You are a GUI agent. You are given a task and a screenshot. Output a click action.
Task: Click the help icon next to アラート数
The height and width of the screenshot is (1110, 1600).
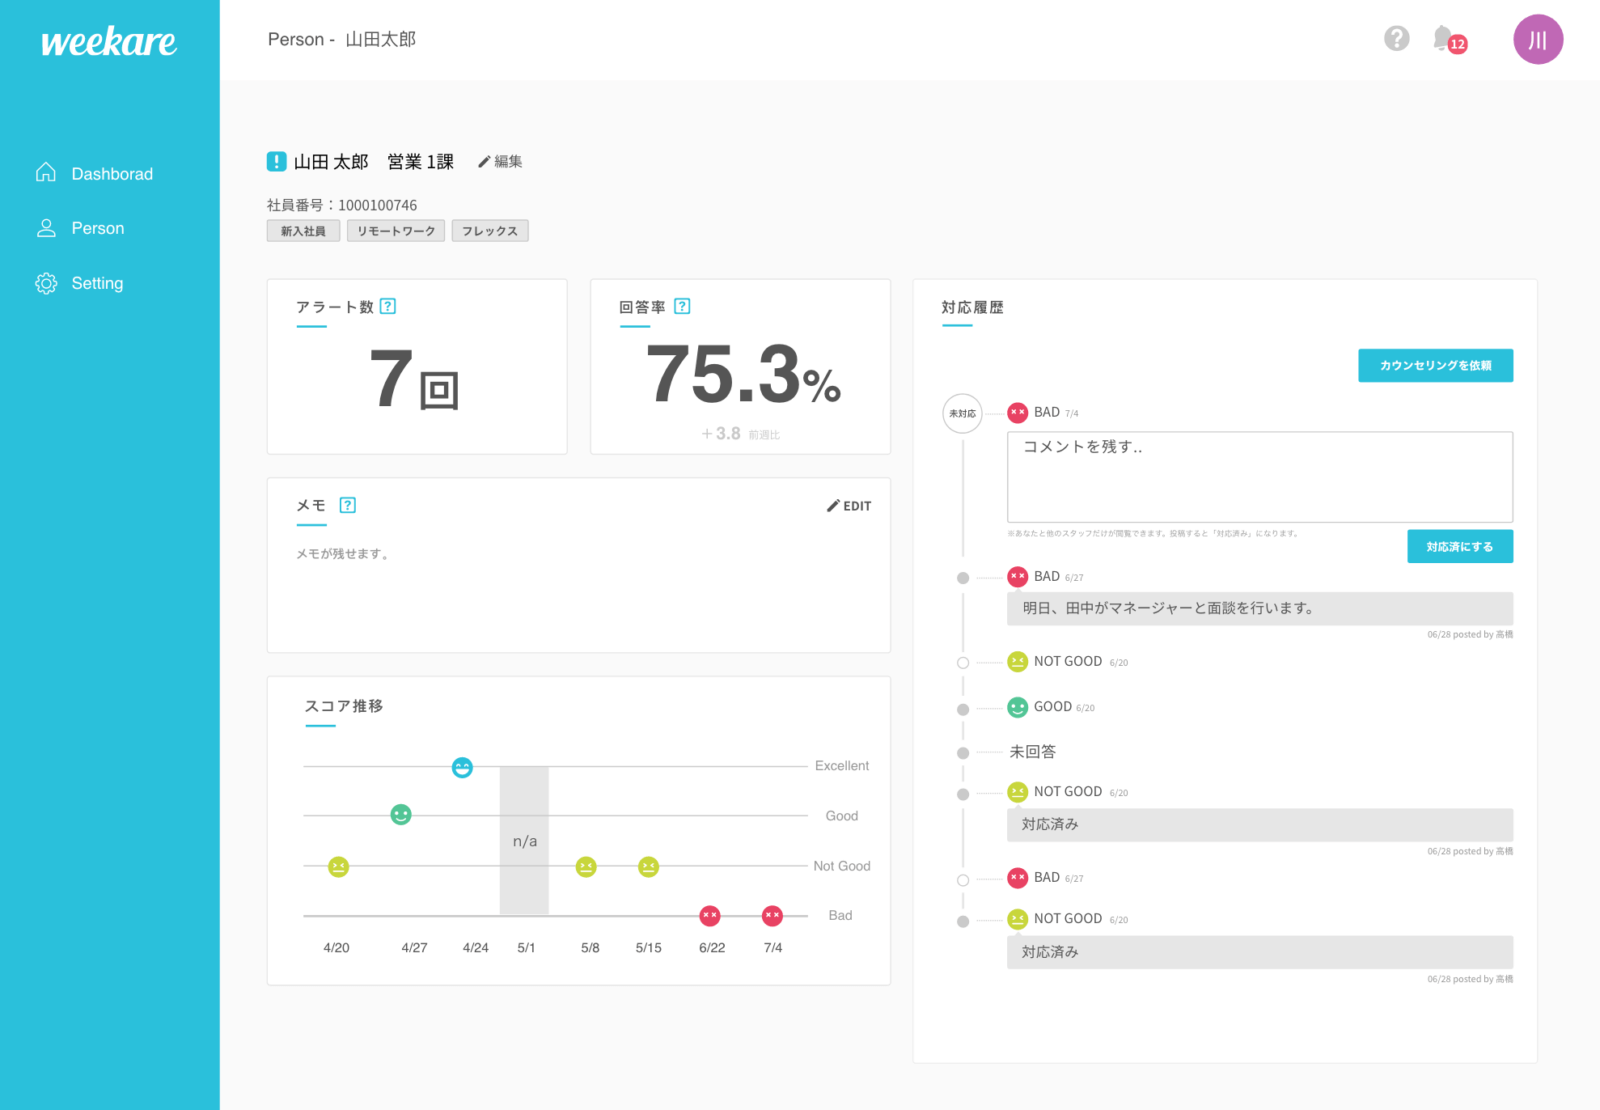pos(388,307)
